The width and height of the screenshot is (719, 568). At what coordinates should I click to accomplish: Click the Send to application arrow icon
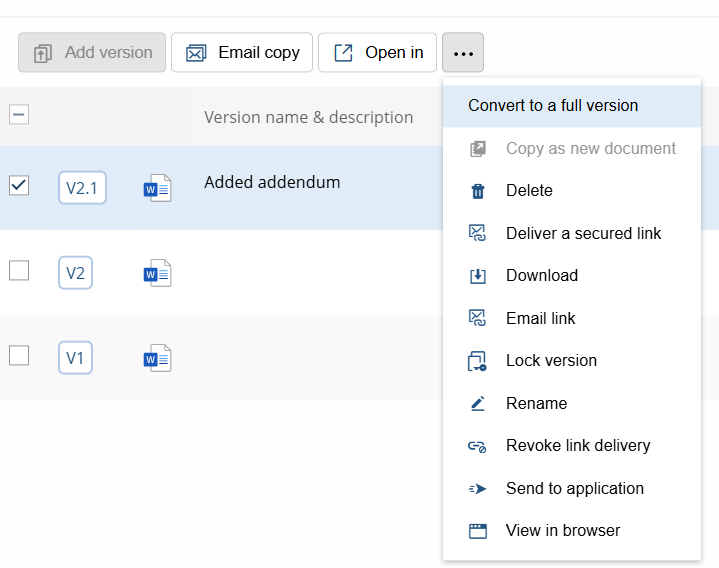tap(477, 489)
